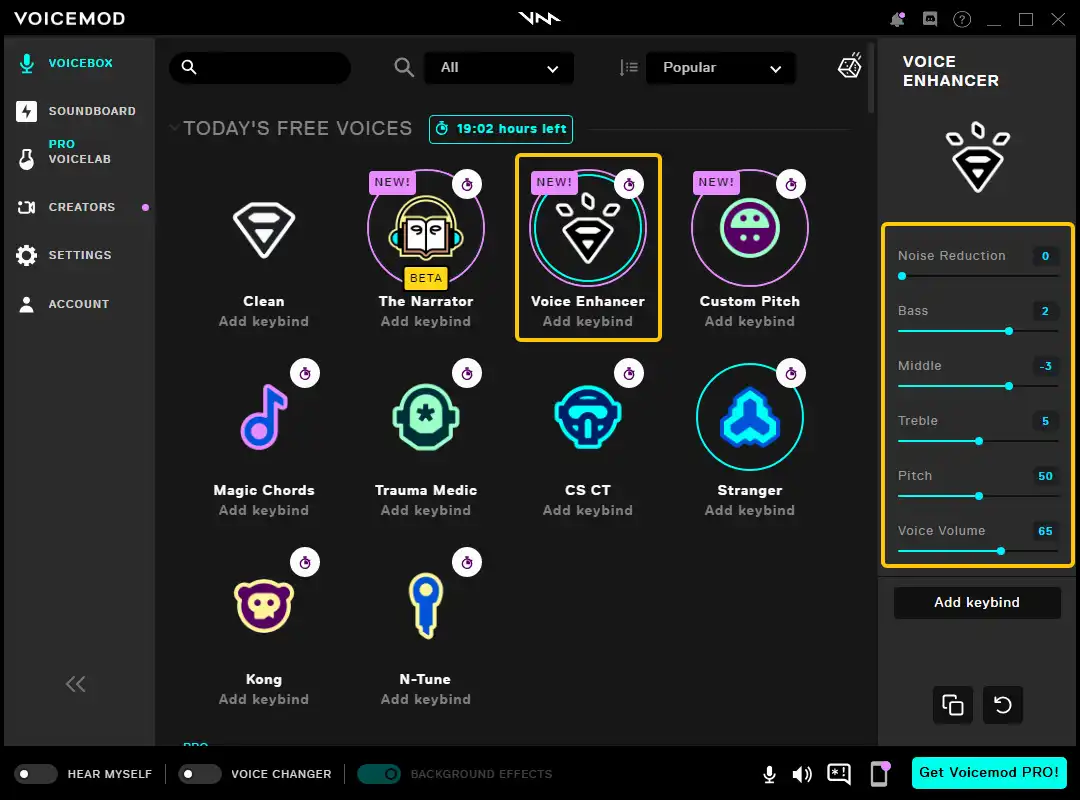This screenshot has height=800, width=1080.
Task: Adjust the Pitch slider
Action: 978,496
